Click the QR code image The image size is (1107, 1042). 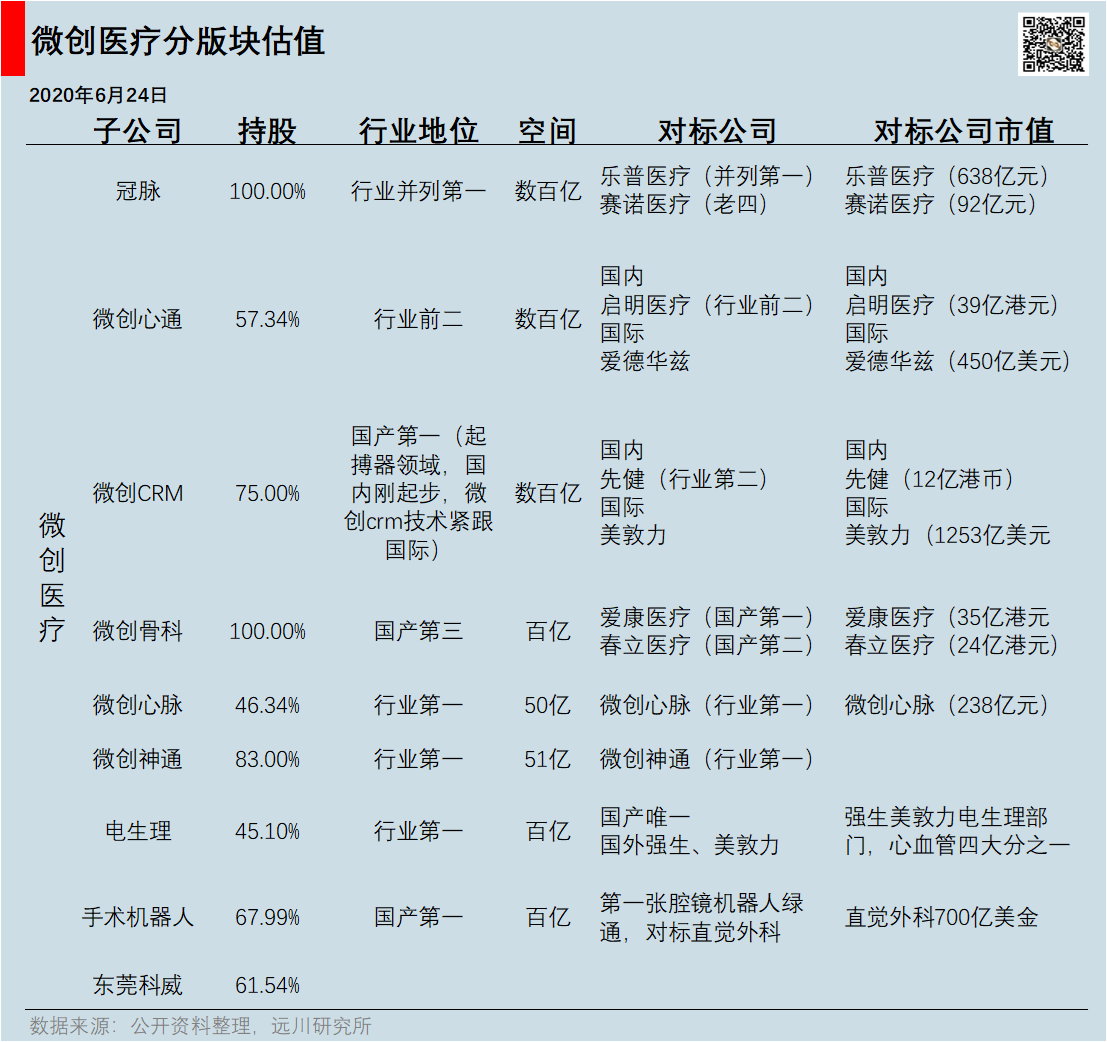(x=1053, y=44)
